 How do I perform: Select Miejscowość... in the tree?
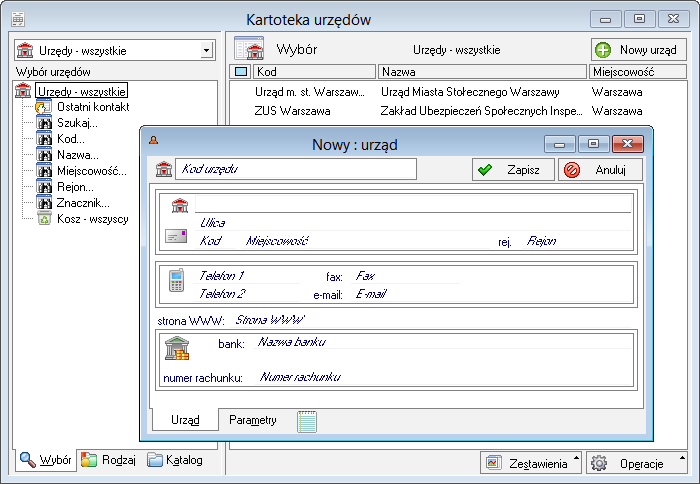(x=92, y=171)
